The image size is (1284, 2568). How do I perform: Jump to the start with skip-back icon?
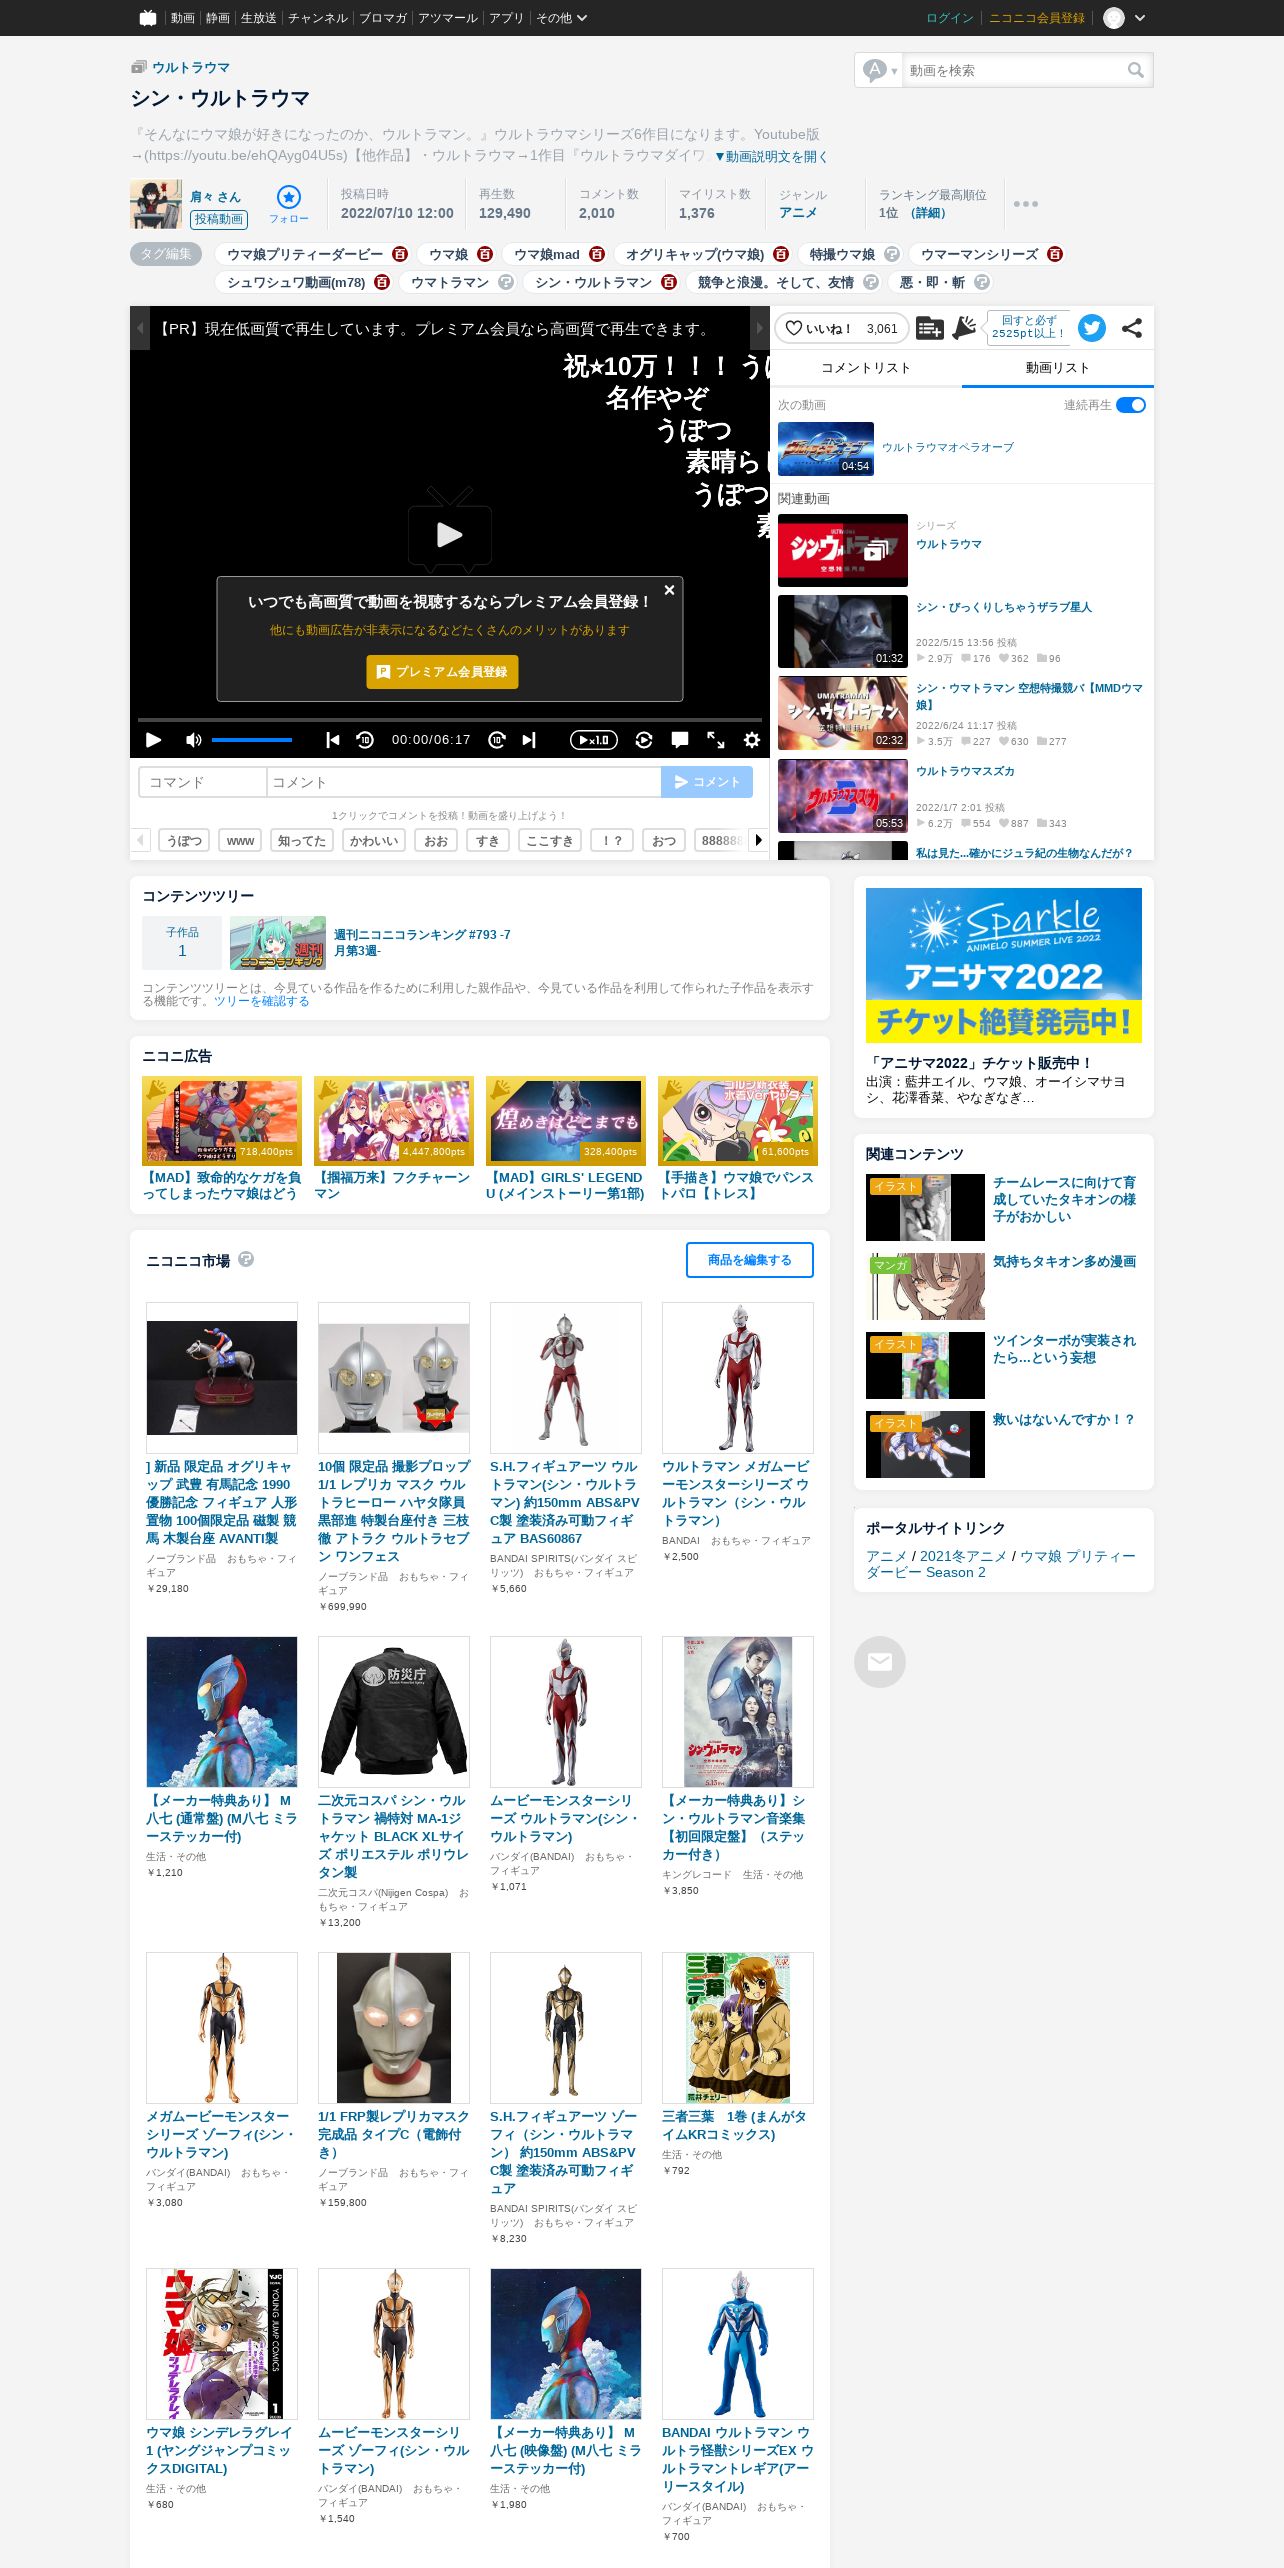click(x=333, y=740)
